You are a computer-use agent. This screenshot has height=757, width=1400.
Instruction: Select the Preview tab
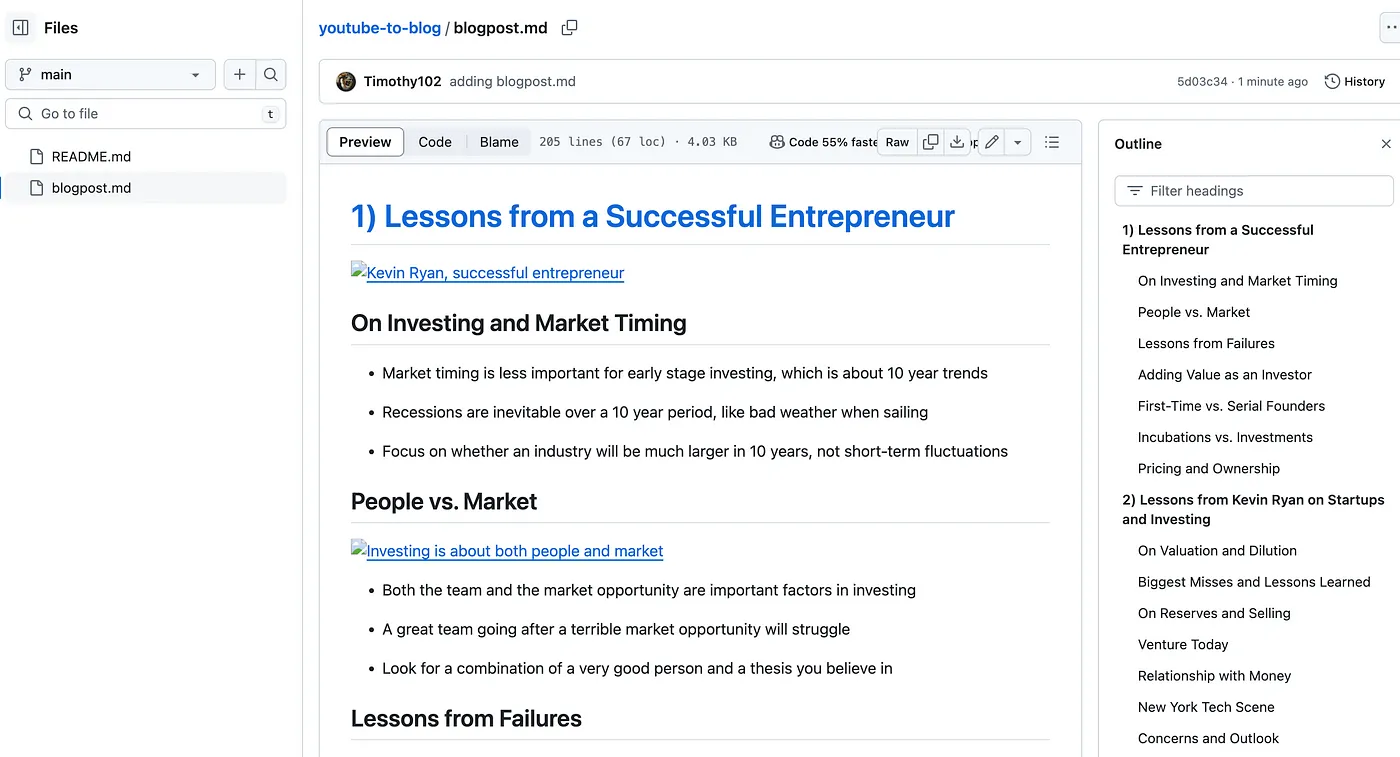(x=365, y=142)
